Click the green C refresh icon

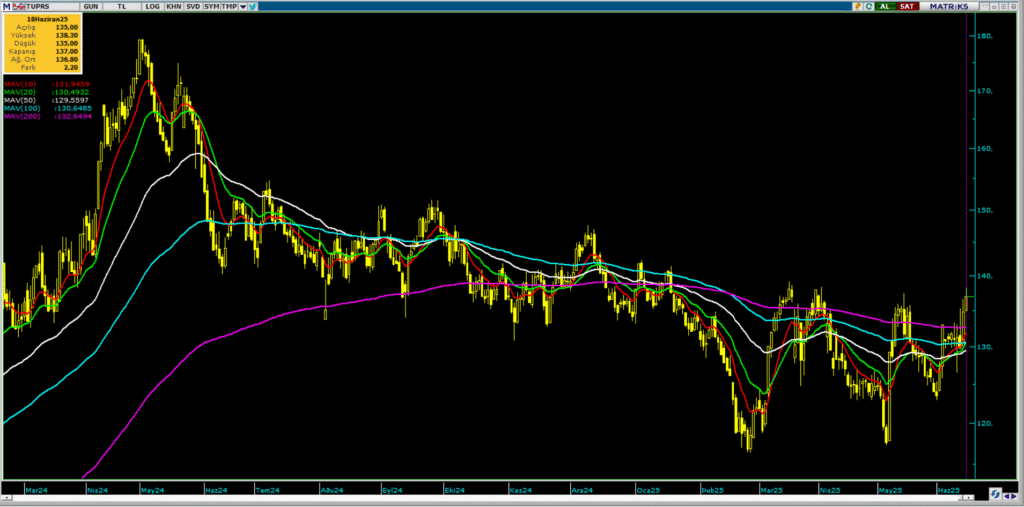coord(871,6)
